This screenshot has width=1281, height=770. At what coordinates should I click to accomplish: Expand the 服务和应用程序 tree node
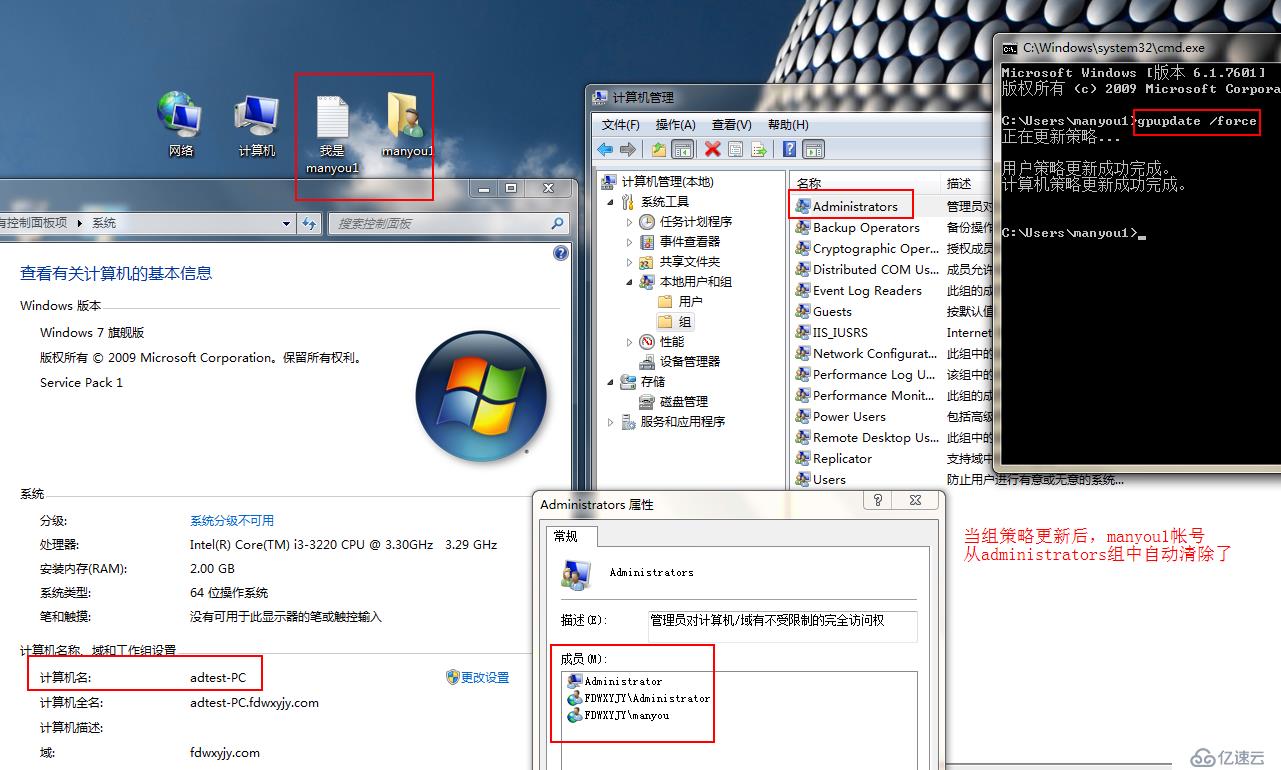coord(611,422)
